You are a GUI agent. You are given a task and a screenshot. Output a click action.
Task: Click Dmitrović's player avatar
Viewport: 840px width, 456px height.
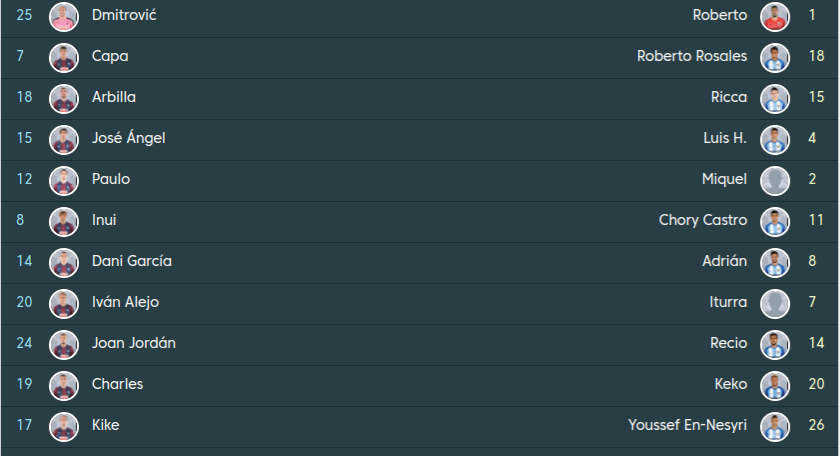[x=64, y=16]
